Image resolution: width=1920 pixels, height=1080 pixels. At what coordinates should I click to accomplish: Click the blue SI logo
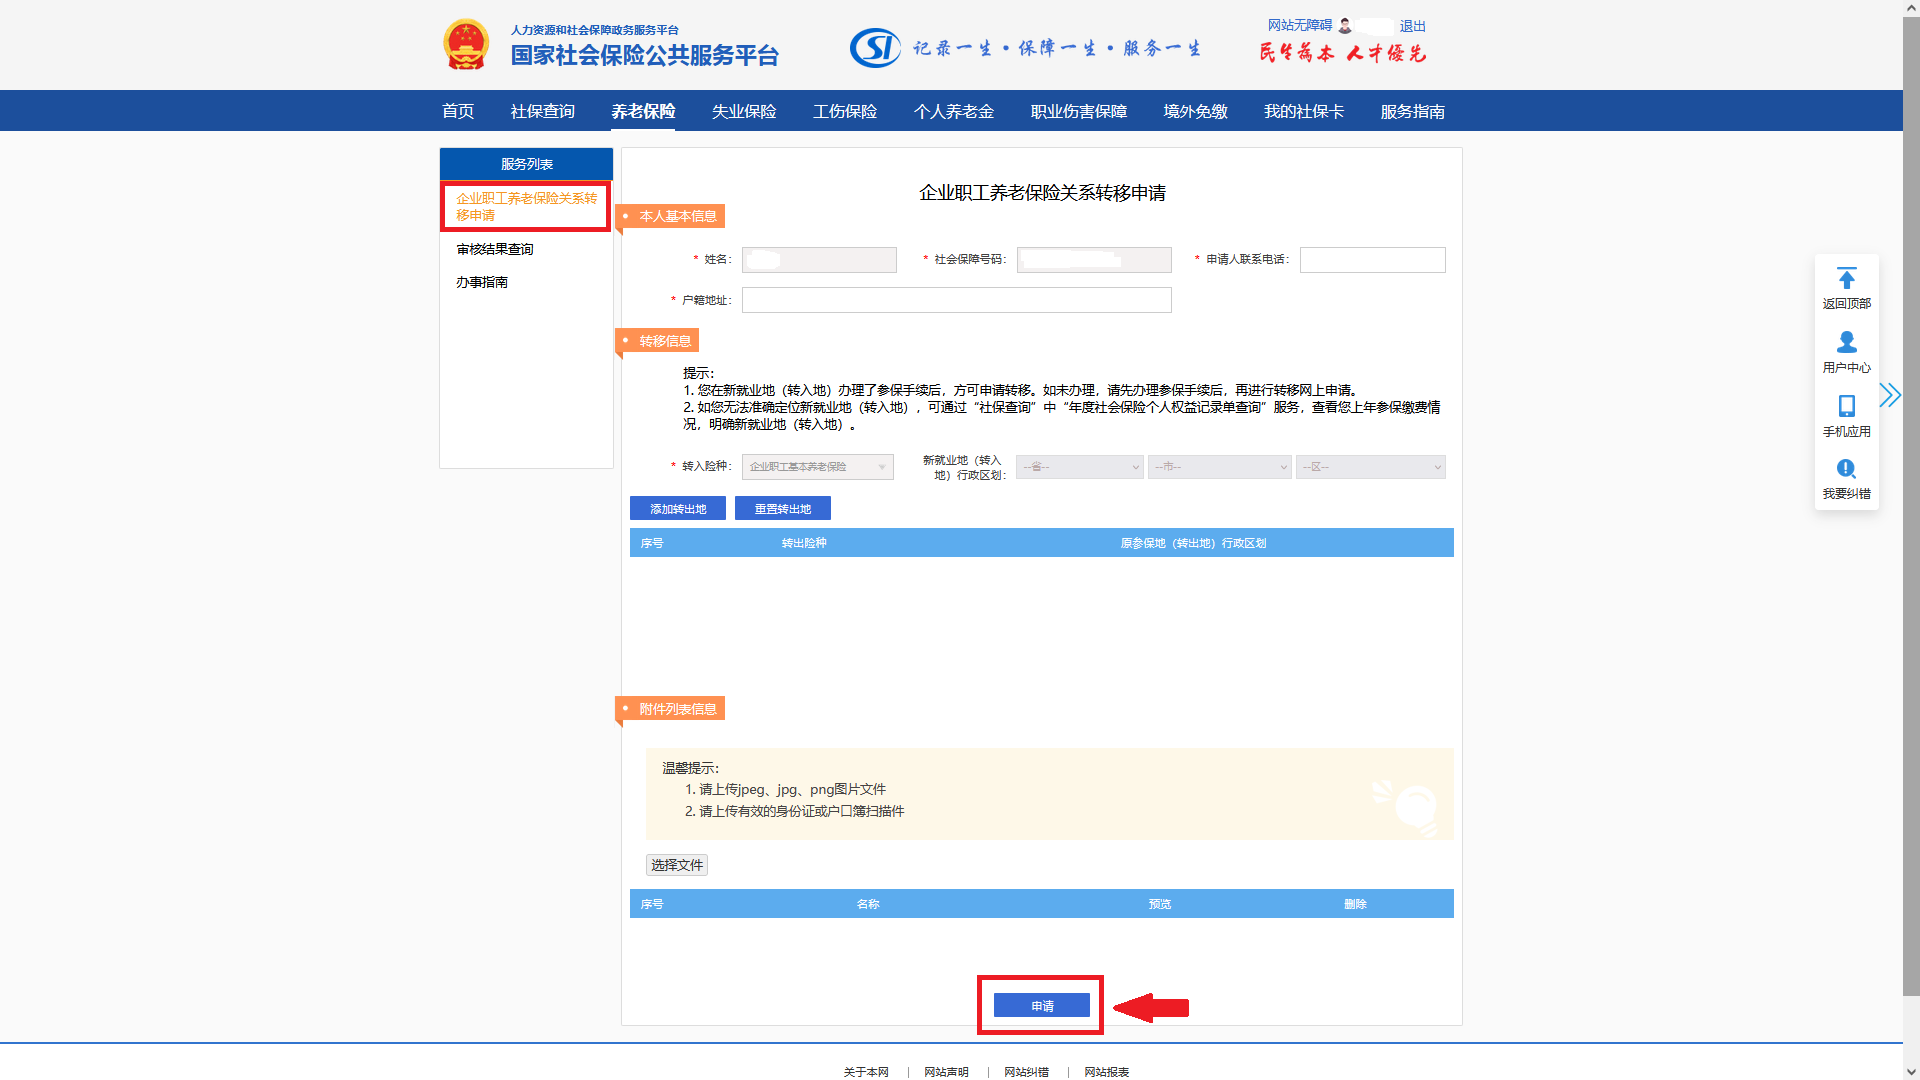coord(875,47)
